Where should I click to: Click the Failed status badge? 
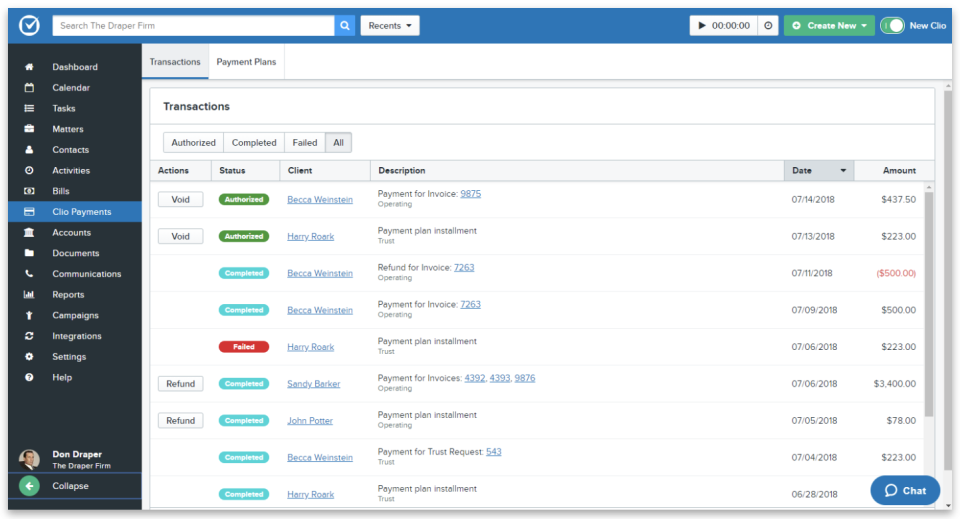244,347
